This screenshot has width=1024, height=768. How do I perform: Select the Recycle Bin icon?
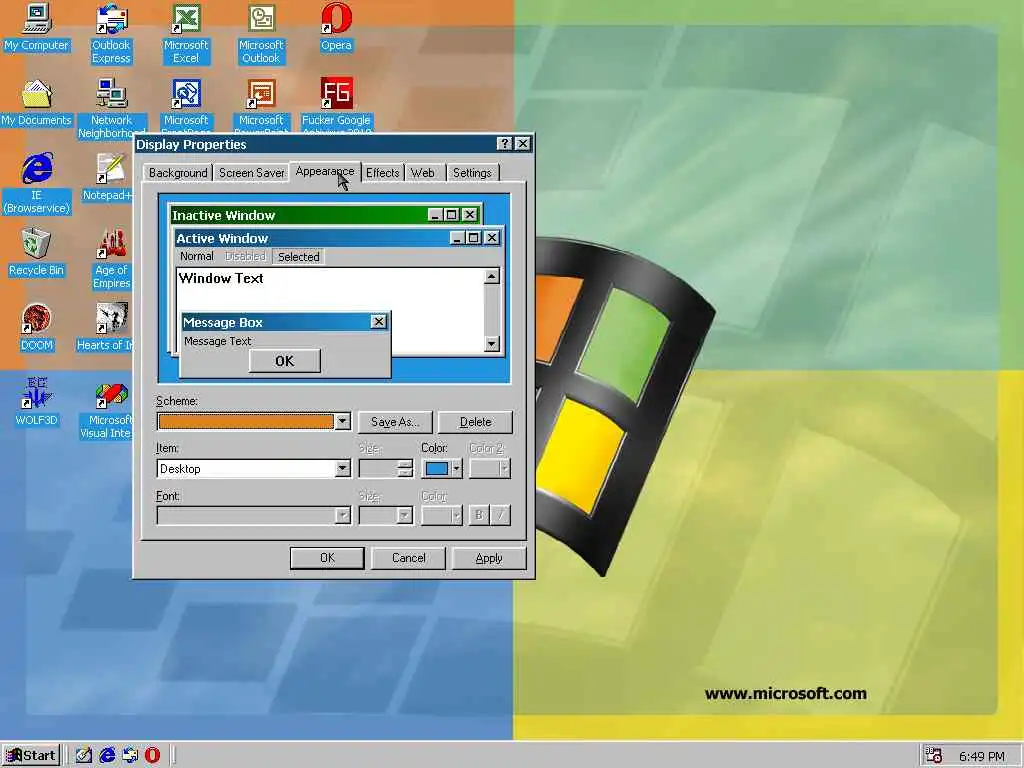click(37, 253)
